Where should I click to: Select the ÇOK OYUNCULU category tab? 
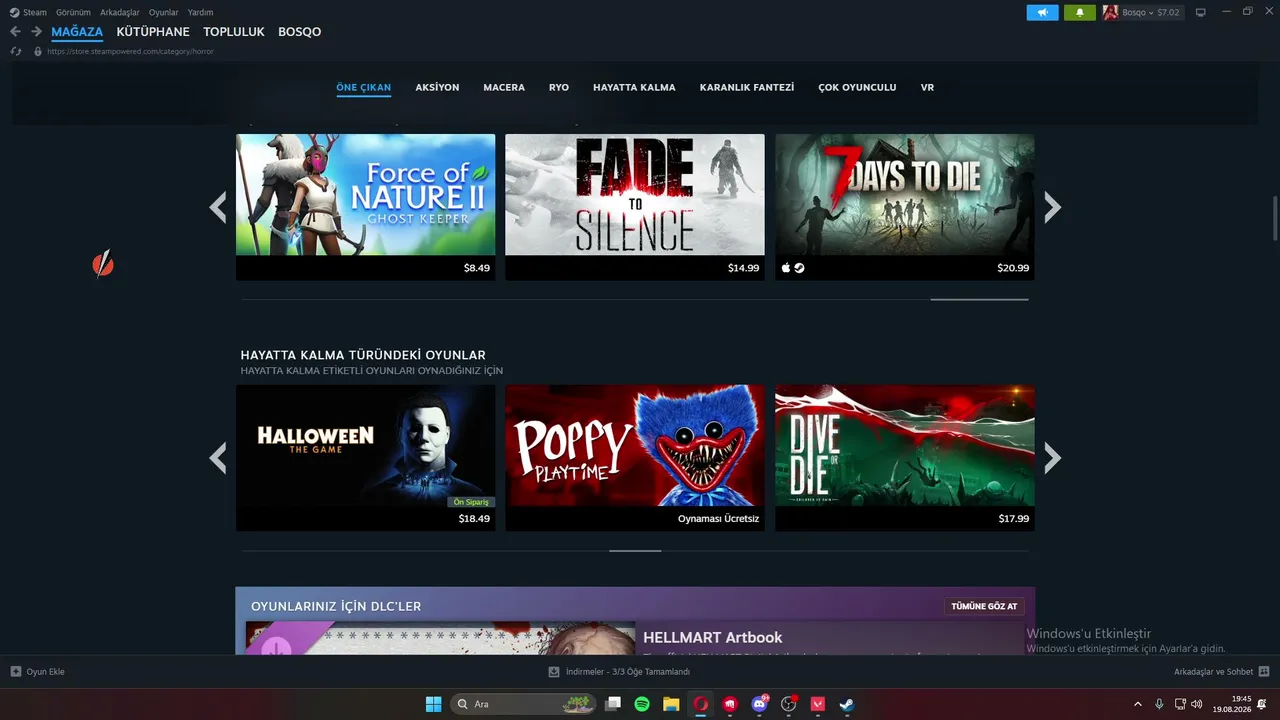pos(857,88)
